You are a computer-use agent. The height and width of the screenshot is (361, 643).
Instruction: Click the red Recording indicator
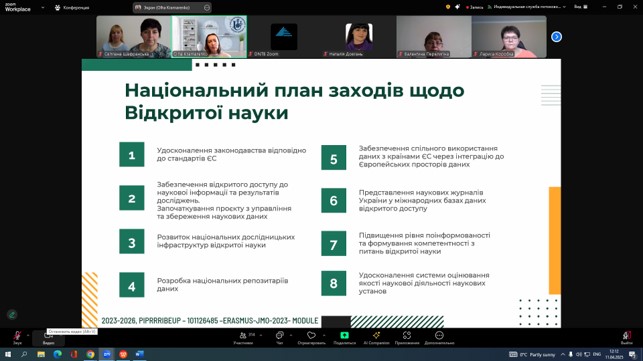pyautogui.click(x=474, y=7)
